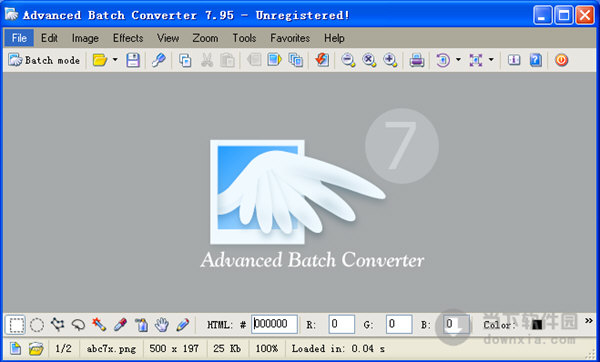Click the document icon in the status bar
This screenshot has width=600, height=362.
click(15, 349)
